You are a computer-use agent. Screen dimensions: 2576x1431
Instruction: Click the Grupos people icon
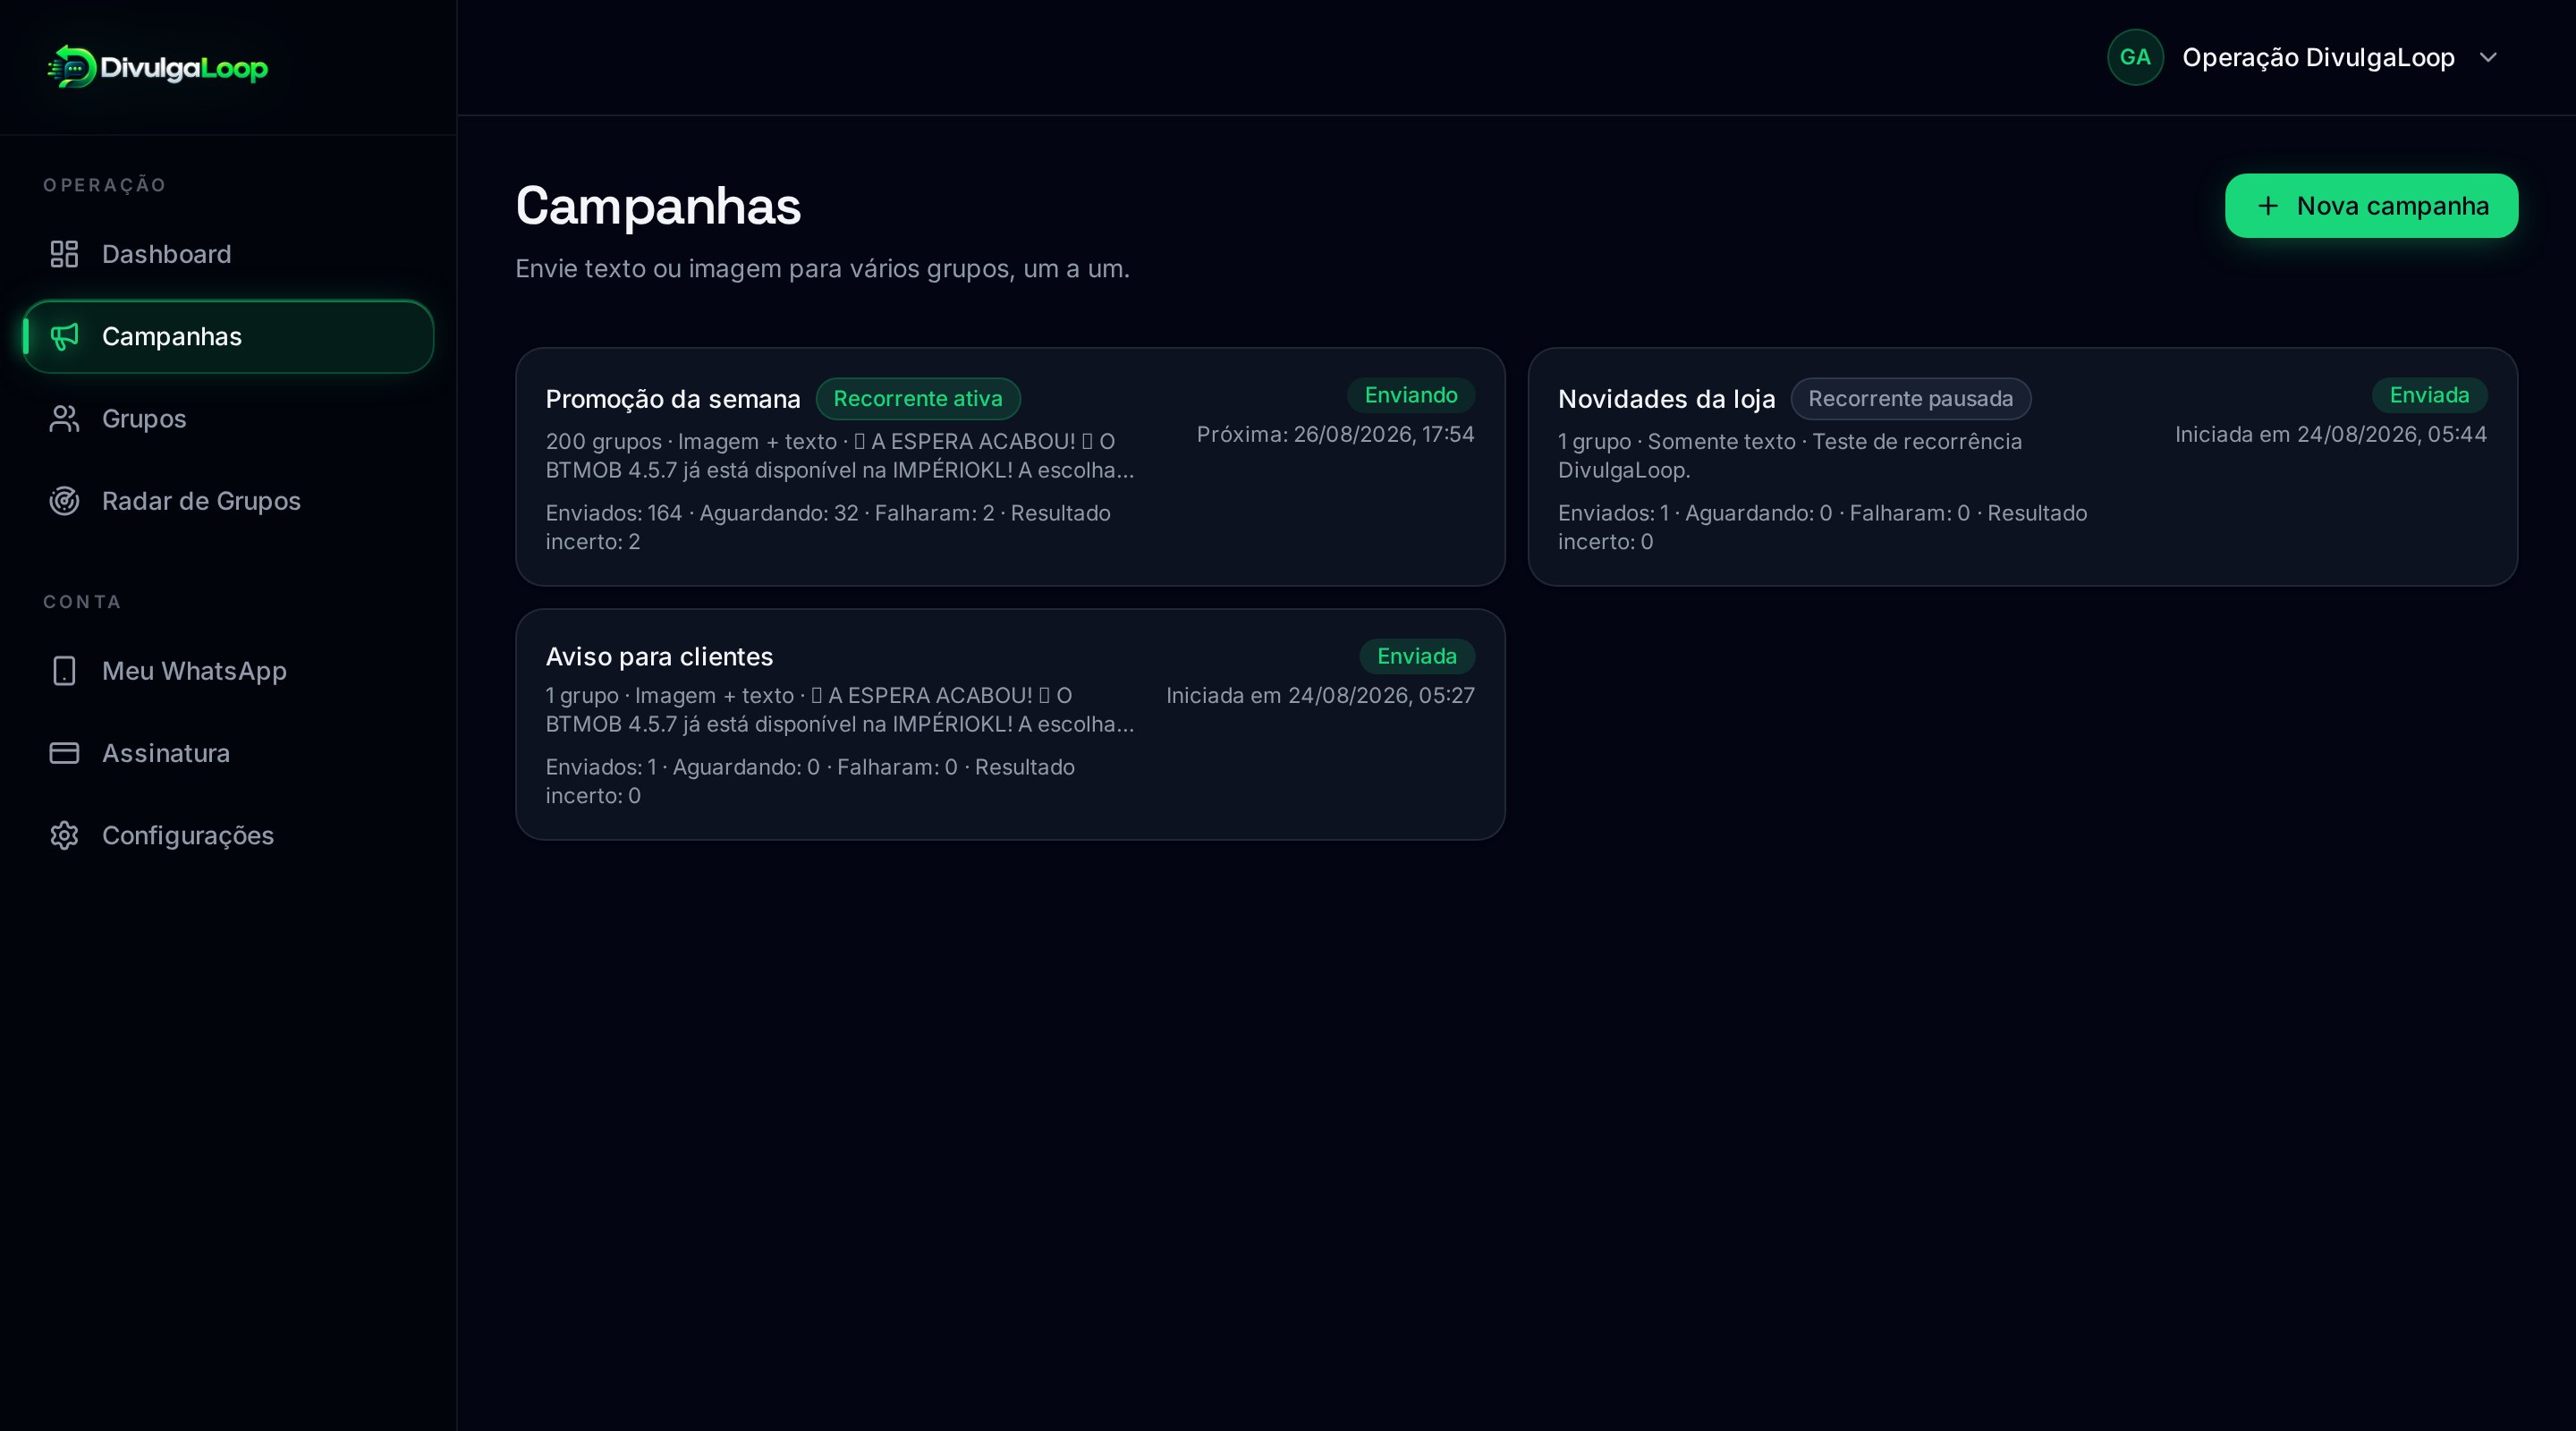pyautogui.click(x=64, y=418)
